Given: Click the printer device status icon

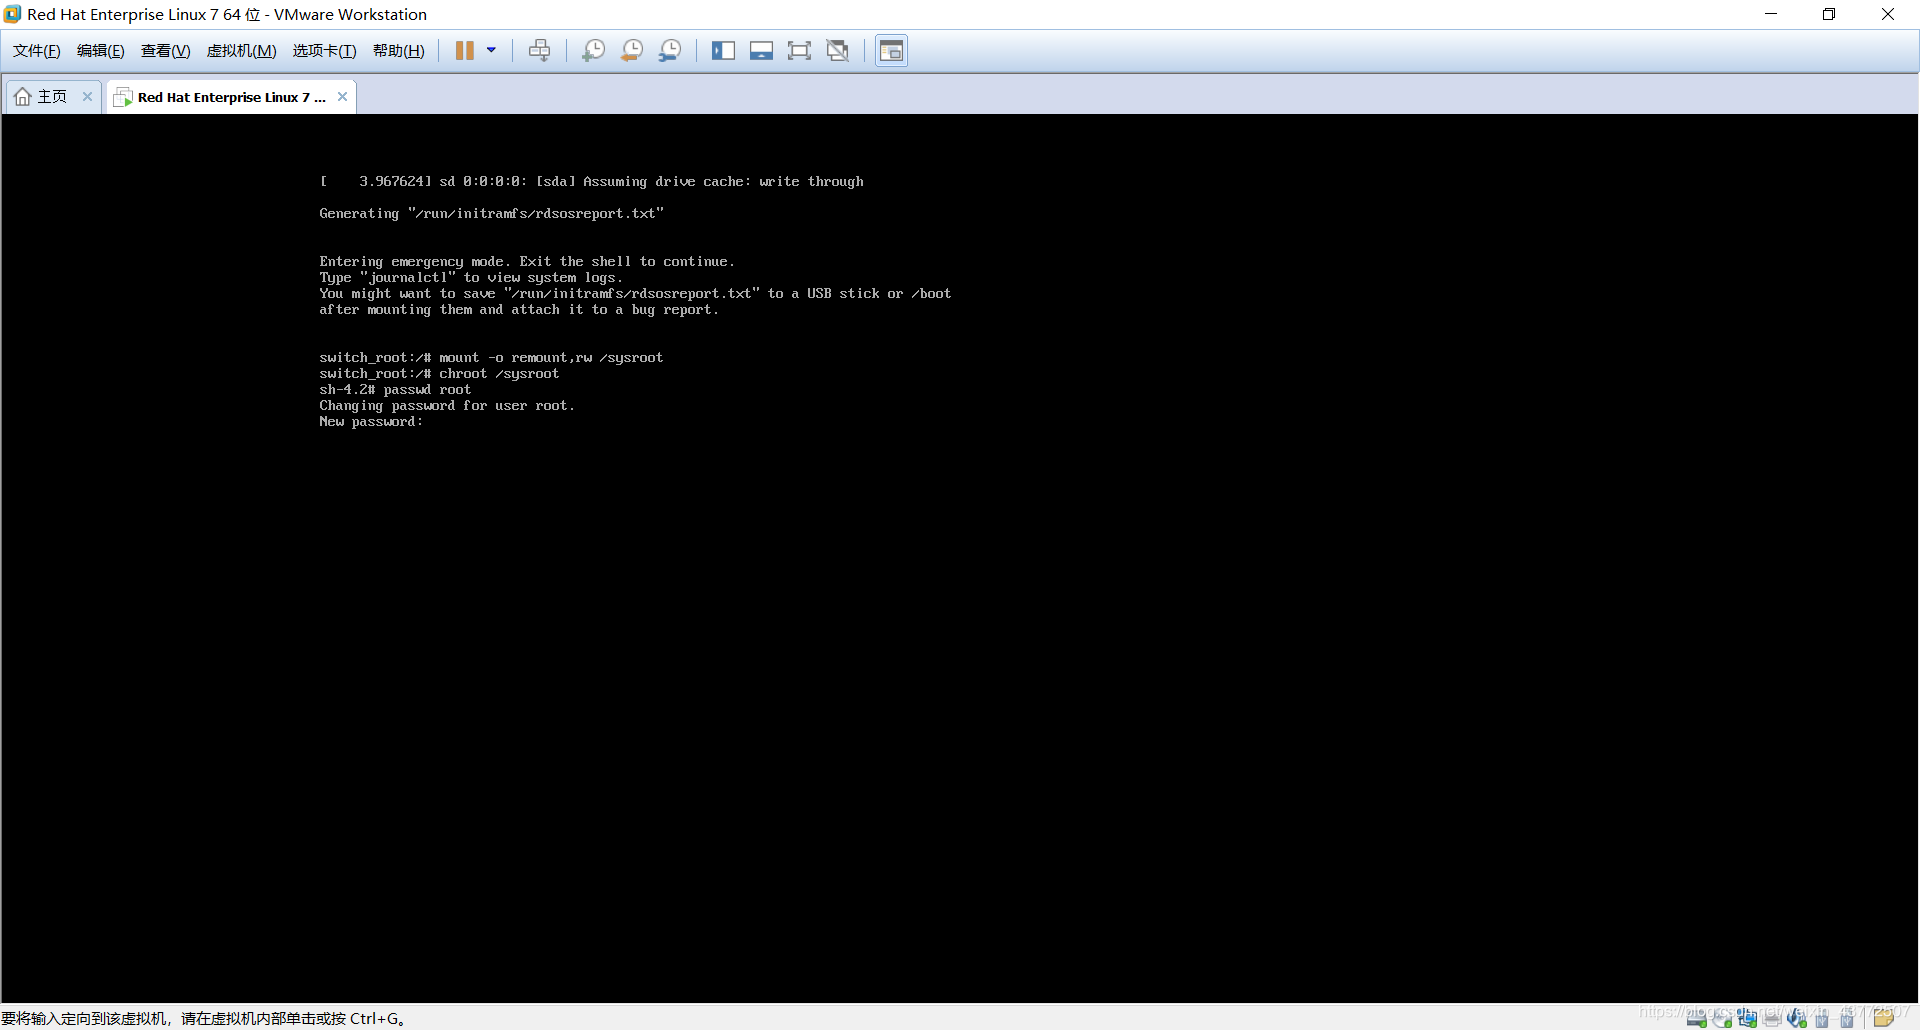Looking at the screenshot, I should point(1772,1020).
